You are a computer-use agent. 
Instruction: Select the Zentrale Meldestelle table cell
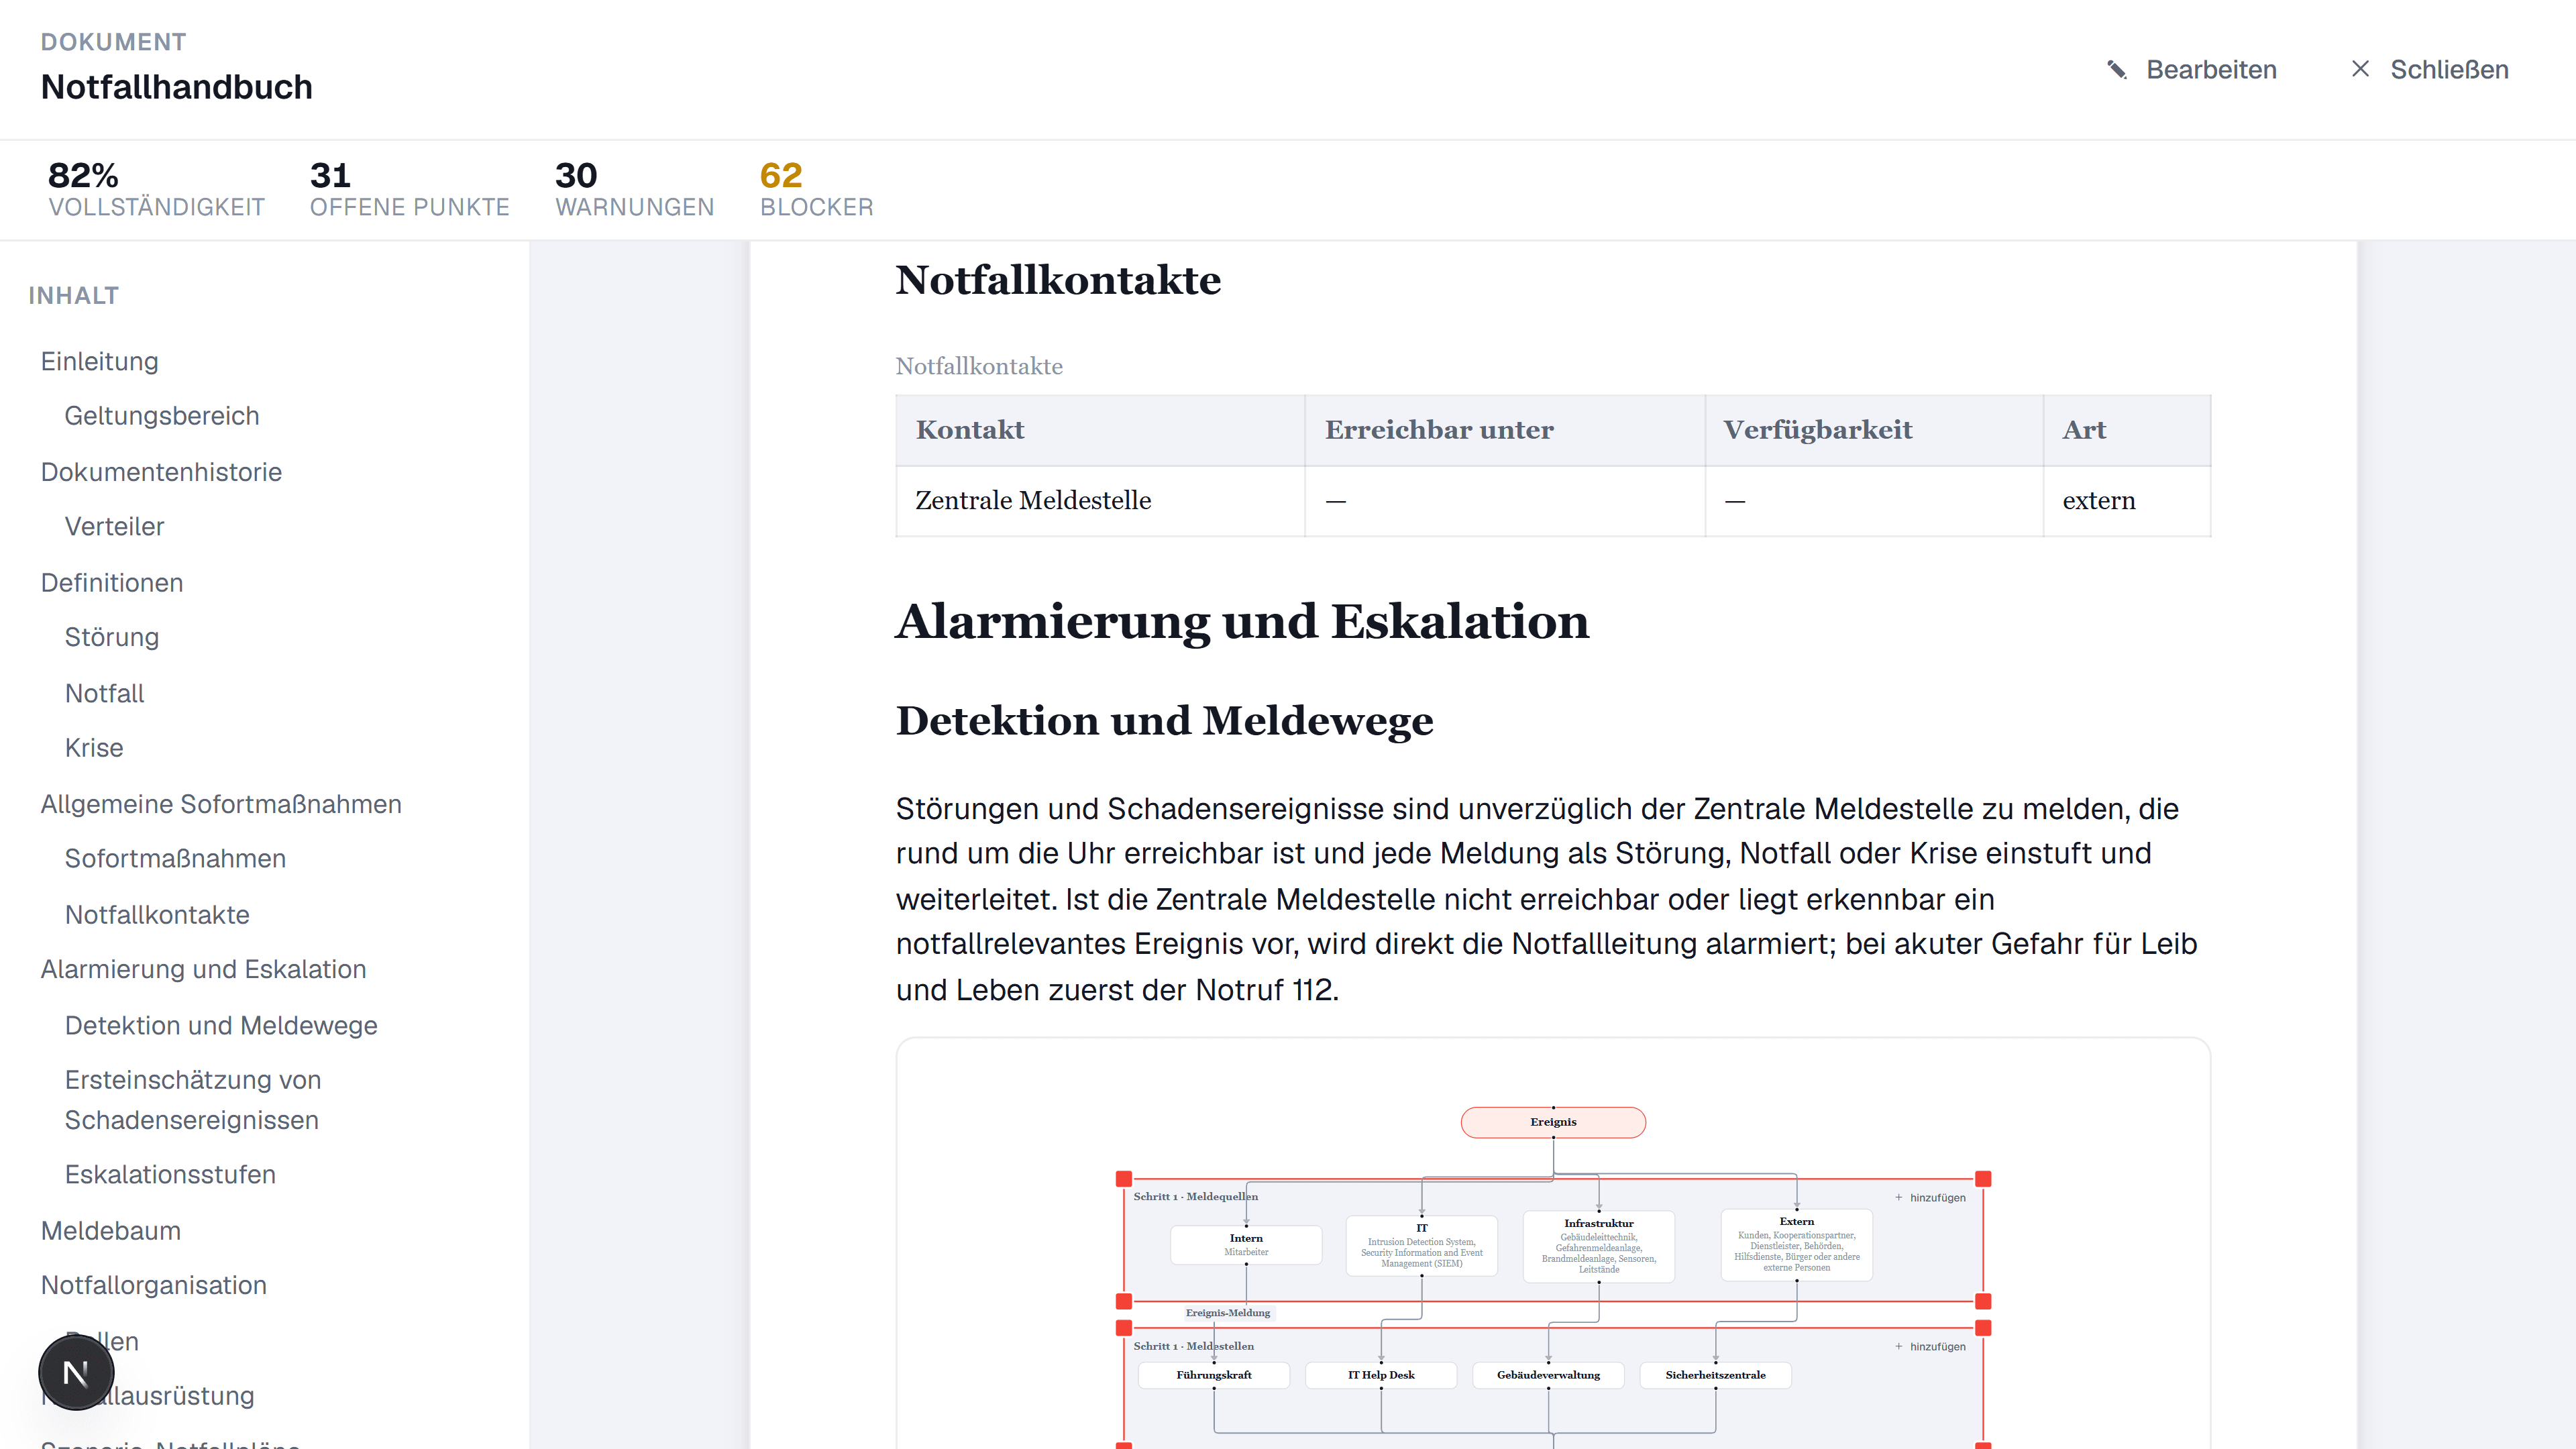coord(1100,501)
